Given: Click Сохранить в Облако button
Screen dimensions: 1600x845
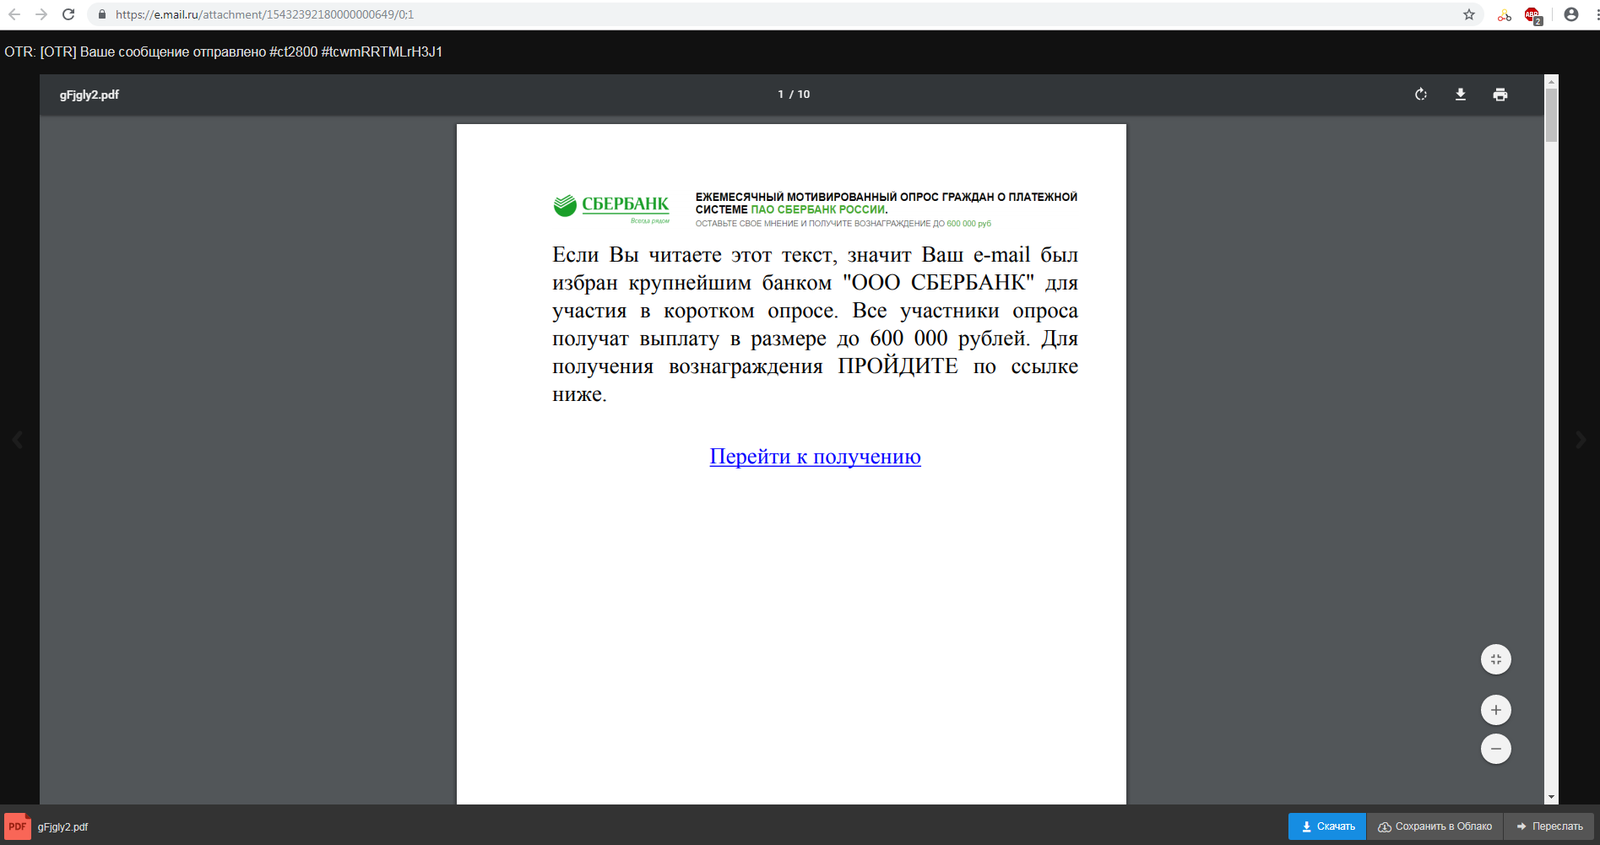Looking at the screenshot, I should pyautogui.click(x=1435, y=826).
